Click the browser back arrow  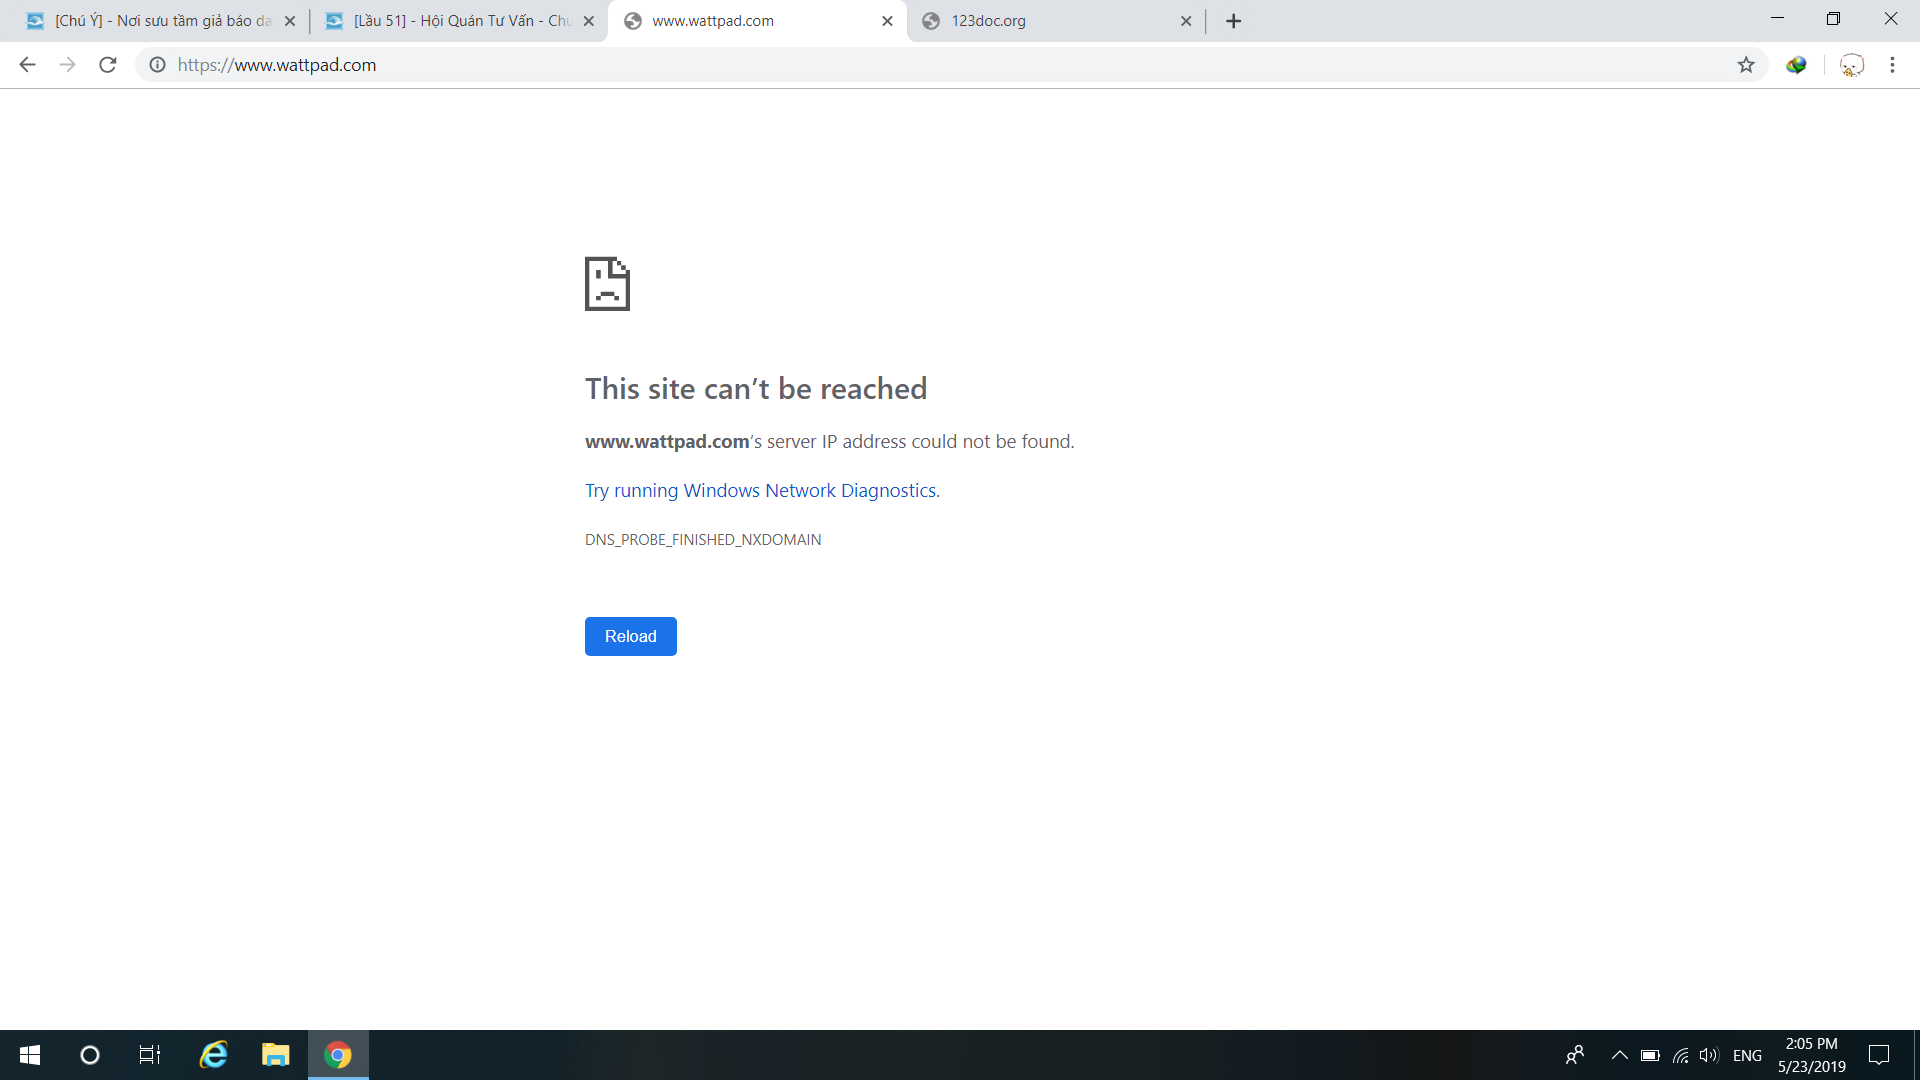(27, 65)
